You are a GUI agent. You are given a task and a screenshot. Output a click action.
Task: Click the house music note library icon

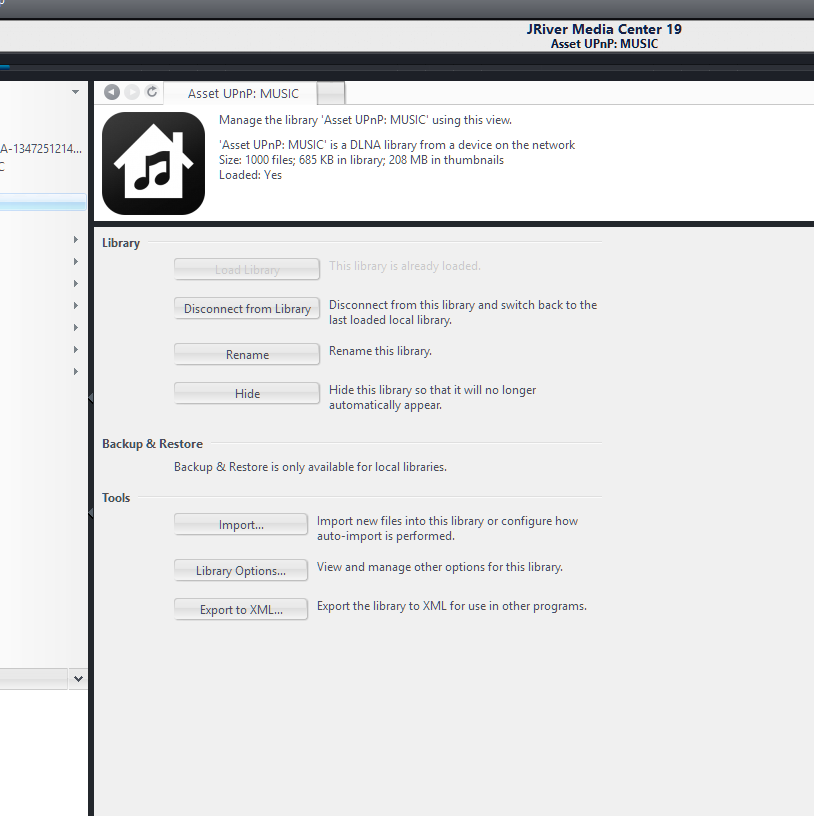point(153,163)
